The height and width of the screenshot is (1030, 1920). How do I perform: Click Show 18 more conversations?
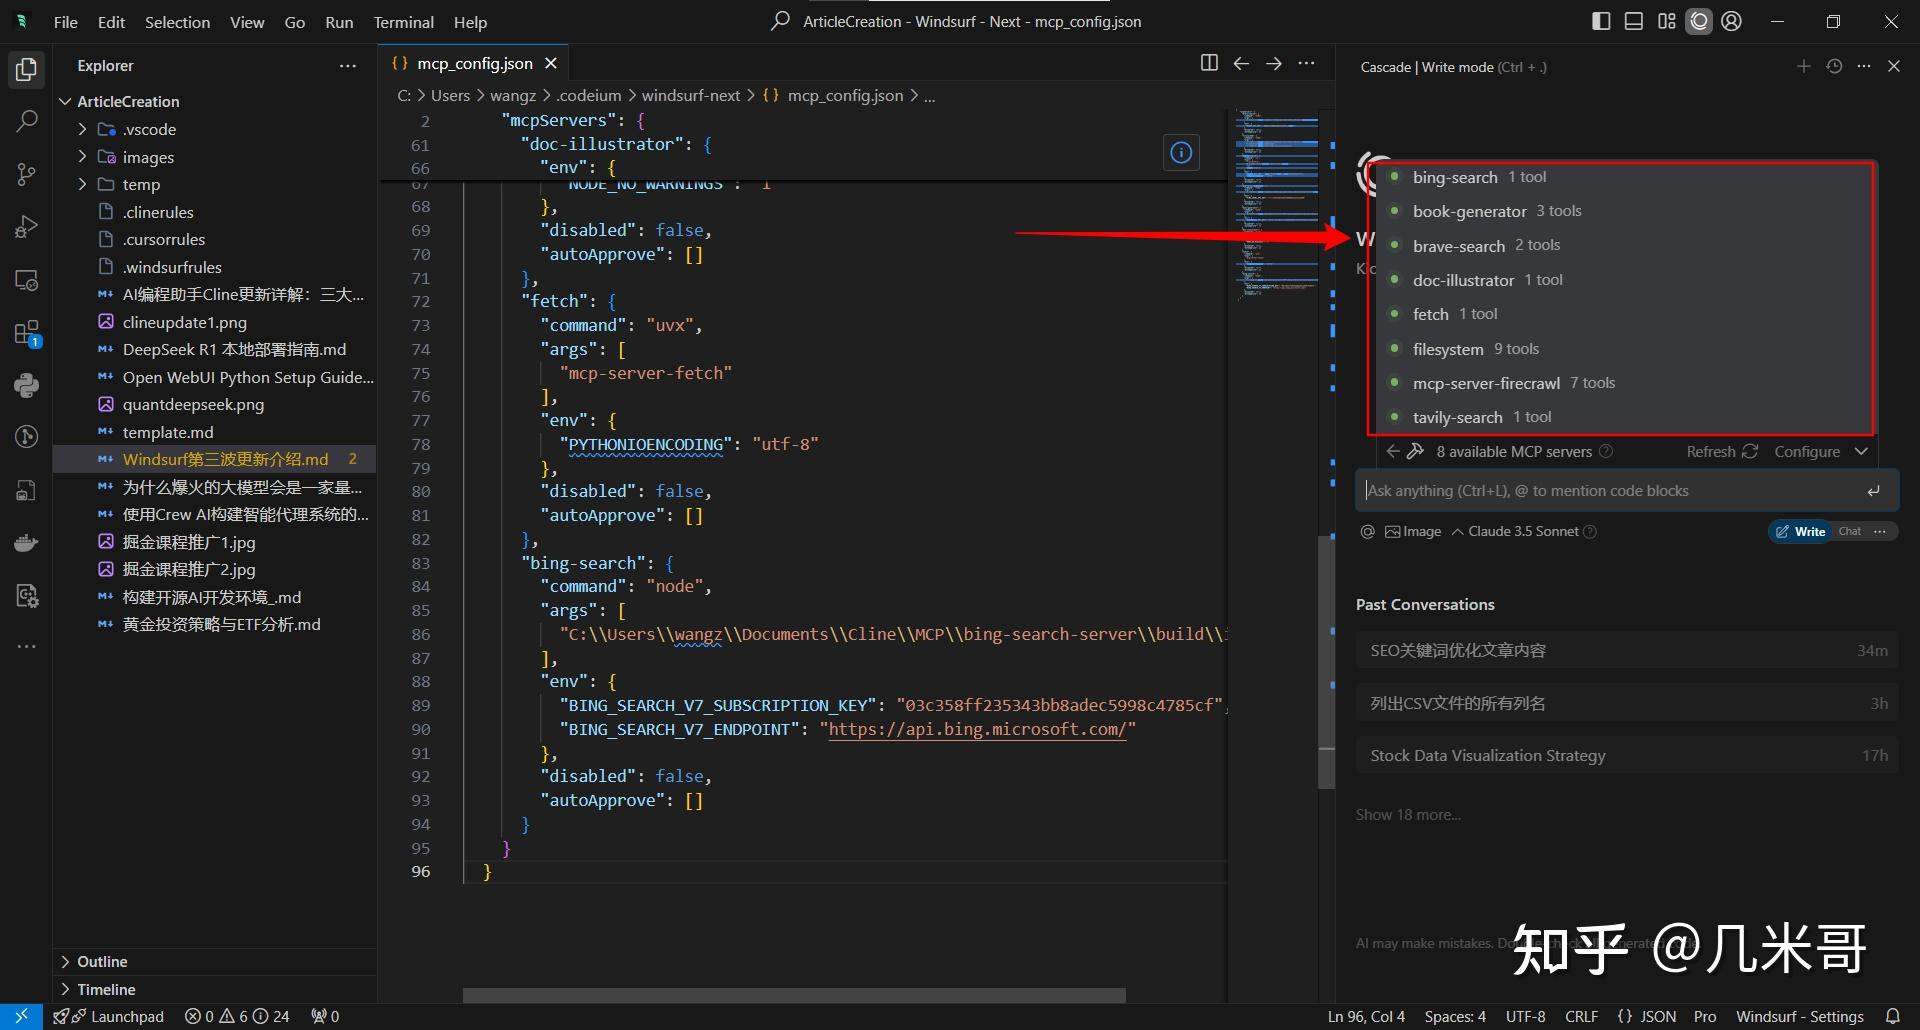(x=1407, y=814)
